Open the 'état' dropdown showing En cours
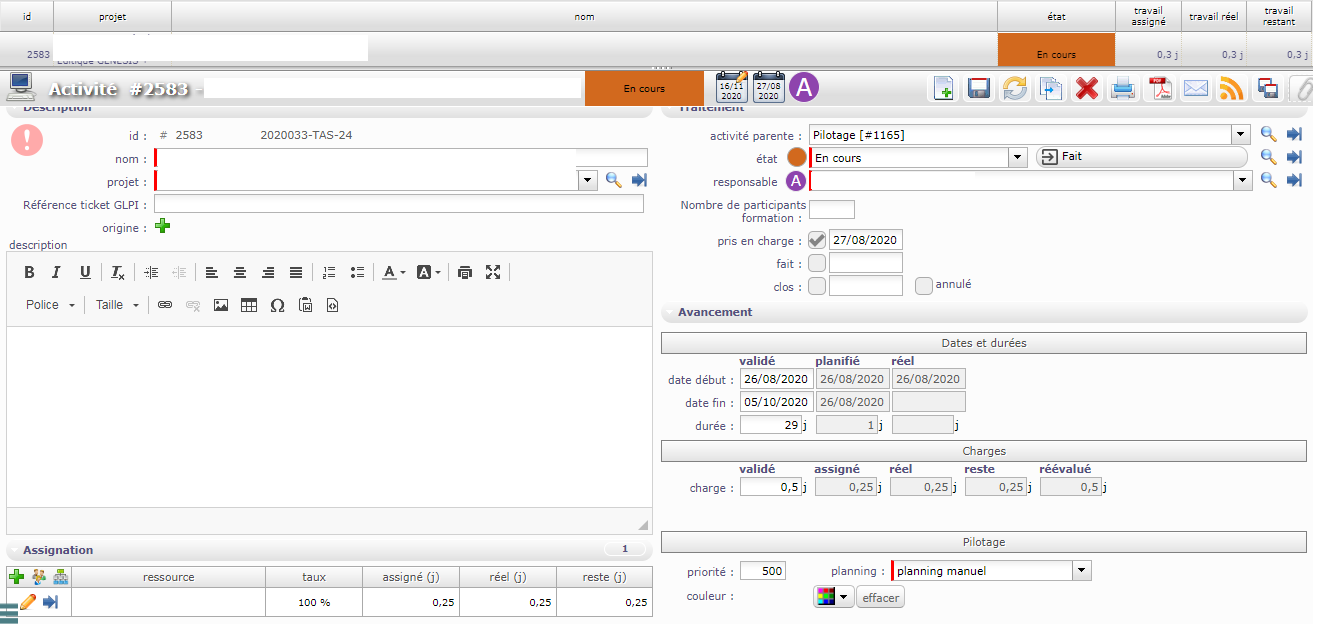This screenshot has height=624, width=1337. pyautogui.click(x=1018, y=158)
